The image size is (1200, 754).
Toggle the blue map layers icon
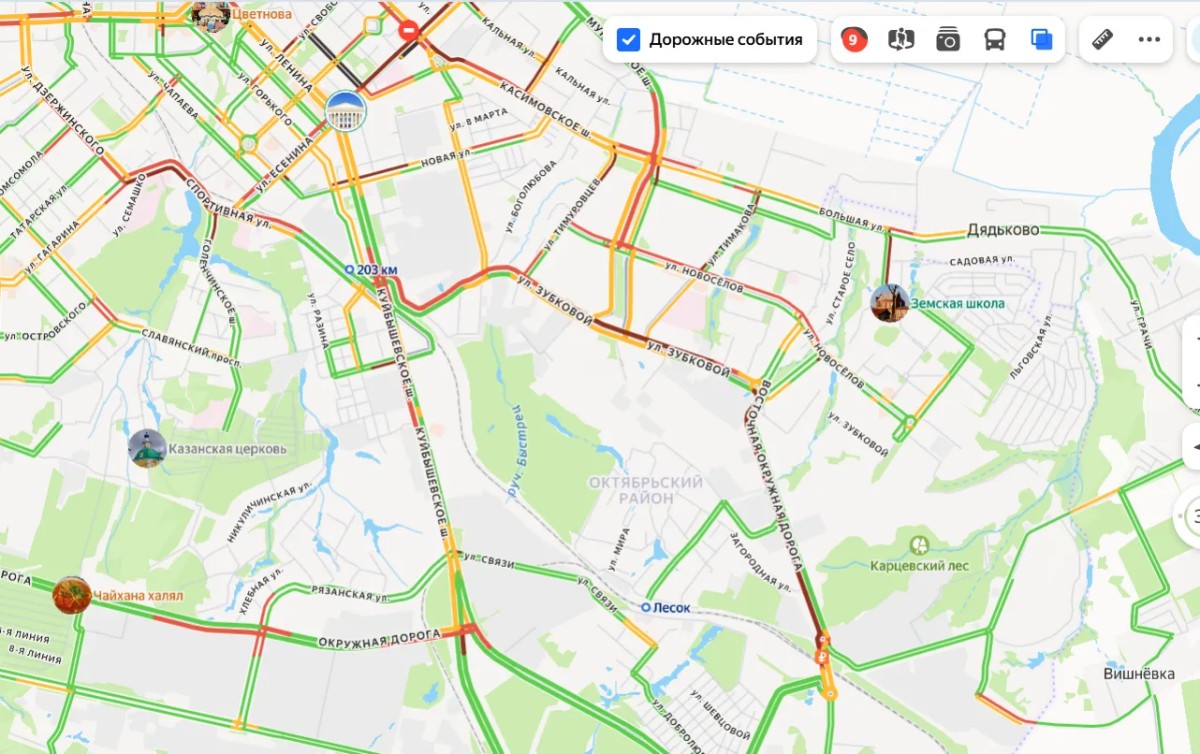click(x=1042, y=40)
